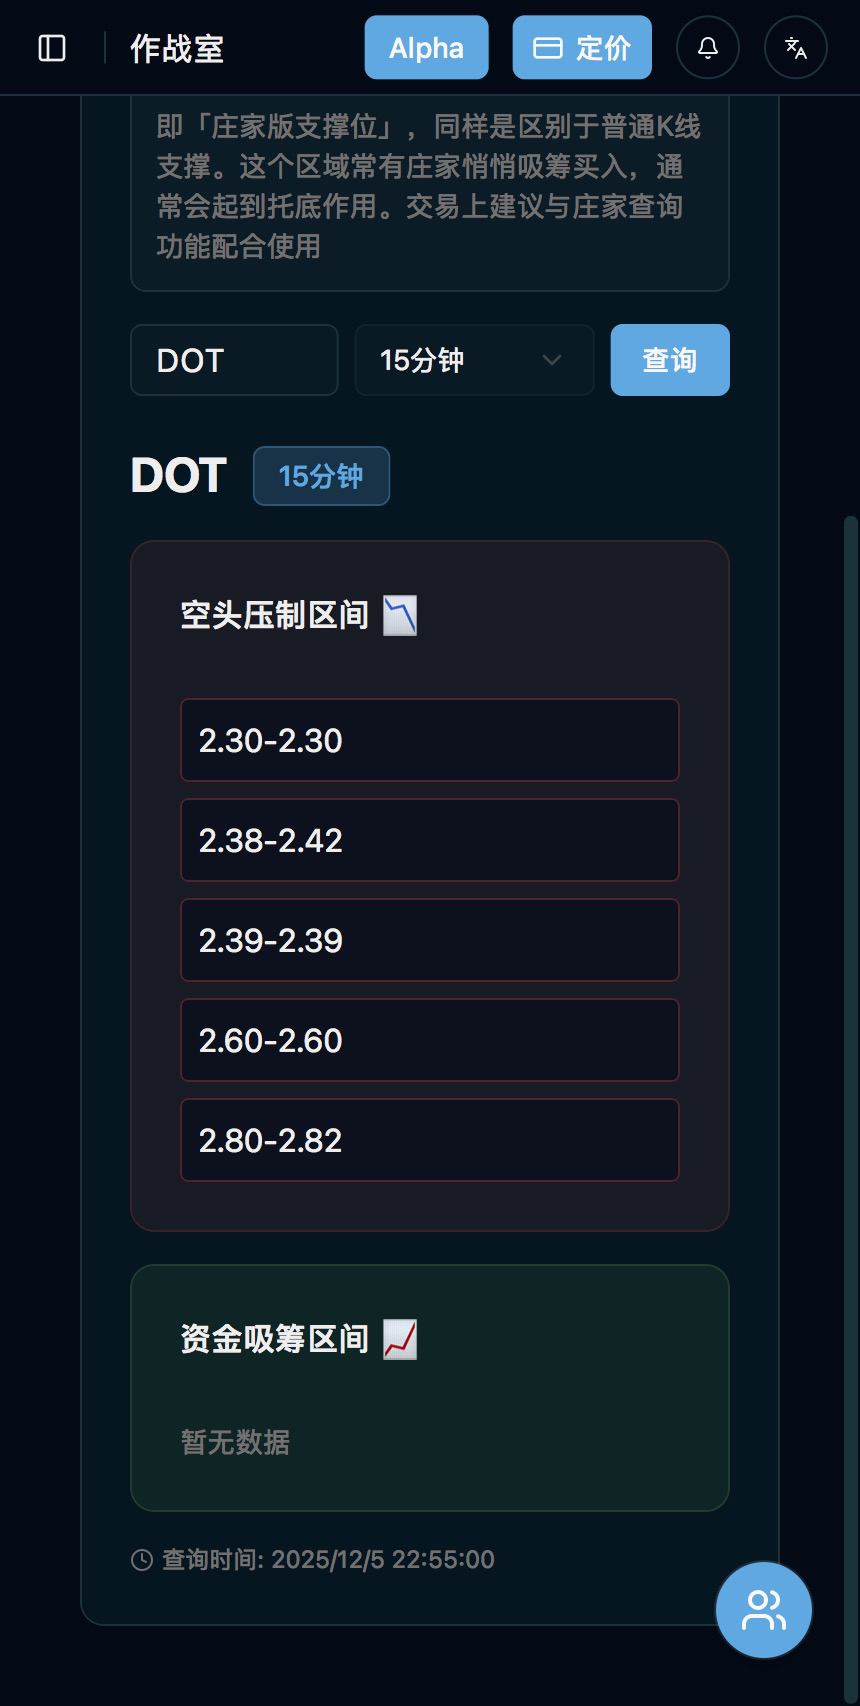Focus the DOT symbol input field
The width and height of the screenshot is (860, 1706).
(x=234, y=360)
